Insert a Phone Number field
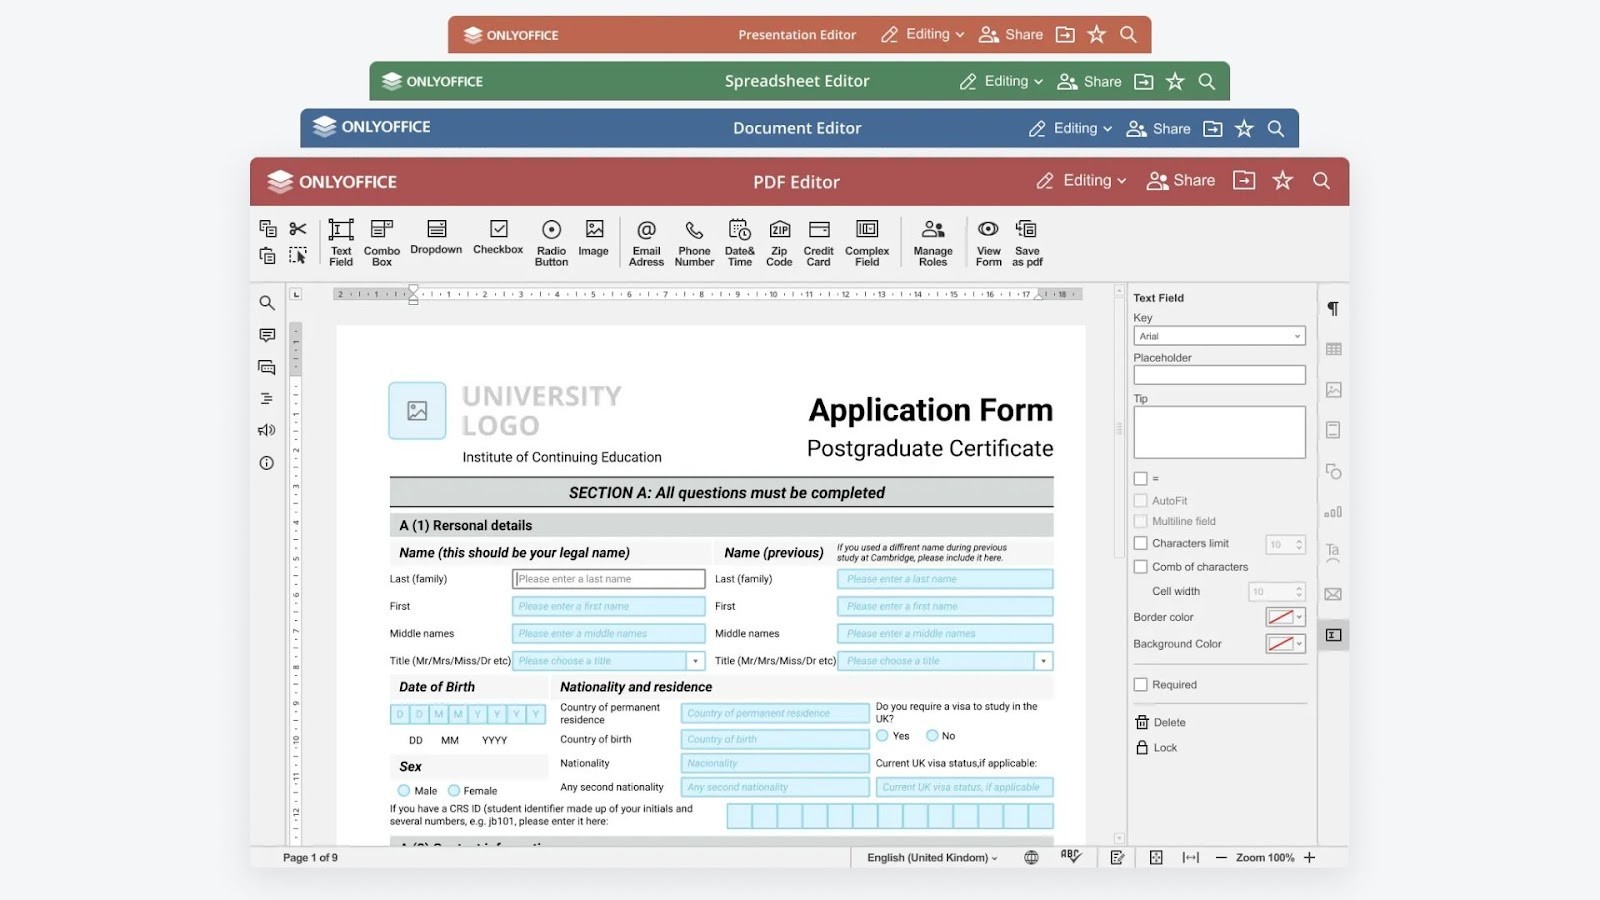This screenshot has height=900, width=1600. tap(694, 241)
